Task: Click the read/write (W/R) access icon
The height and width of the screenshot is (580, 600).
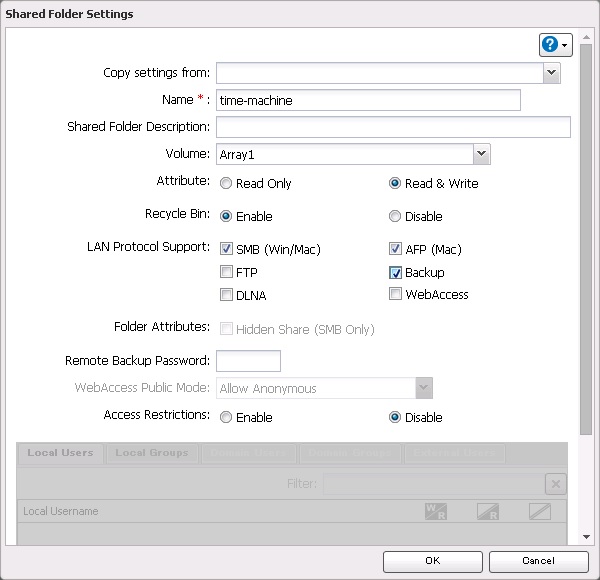Action: (435, 511)
